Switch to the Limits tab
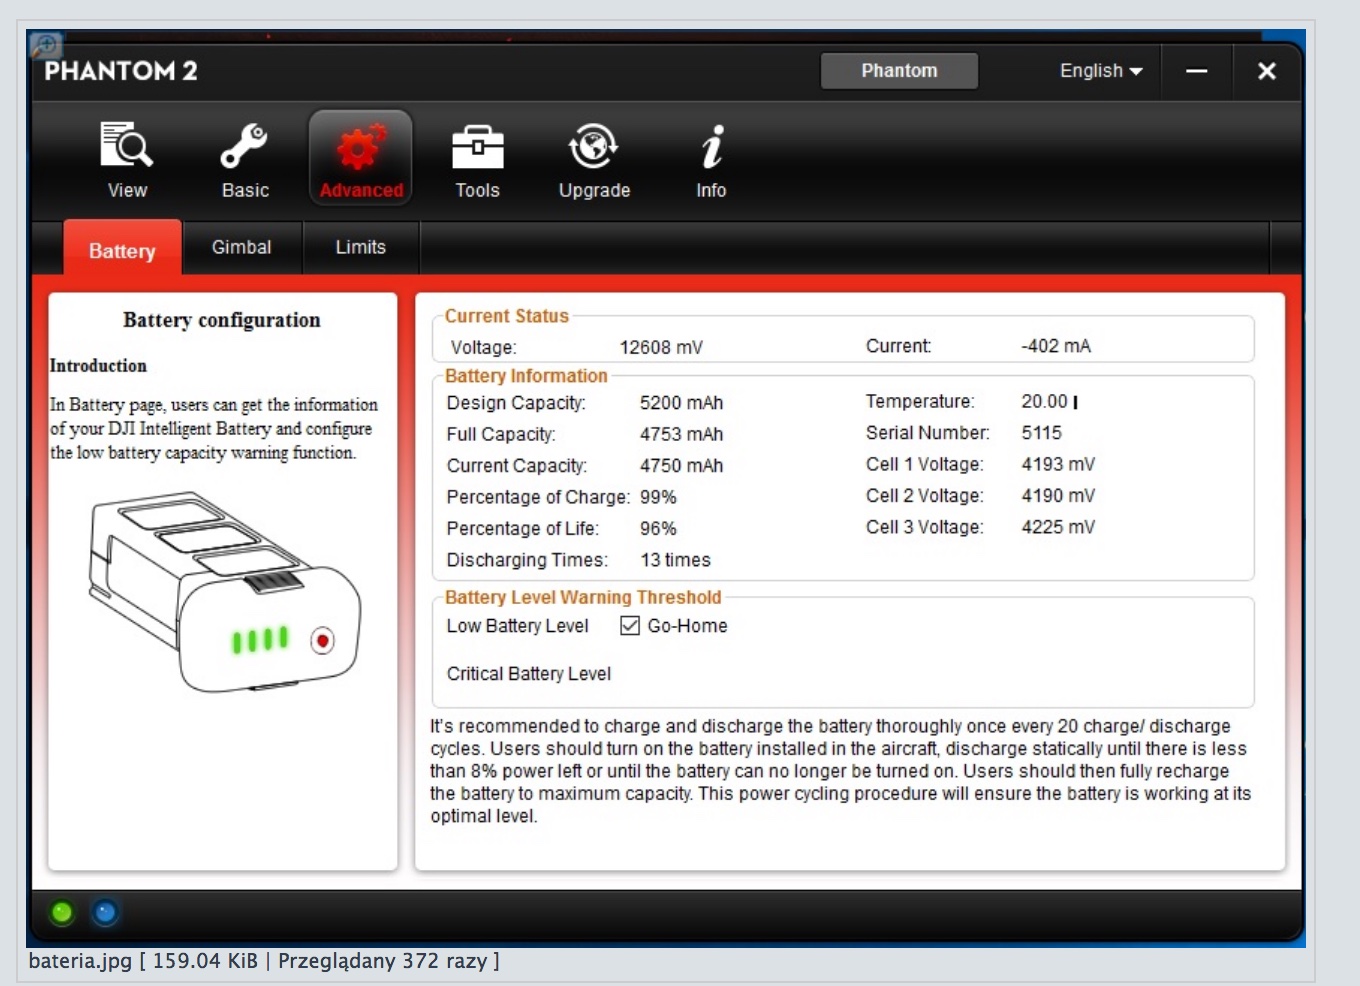The width and height of the screenshot is (1360, 986). 360,247
